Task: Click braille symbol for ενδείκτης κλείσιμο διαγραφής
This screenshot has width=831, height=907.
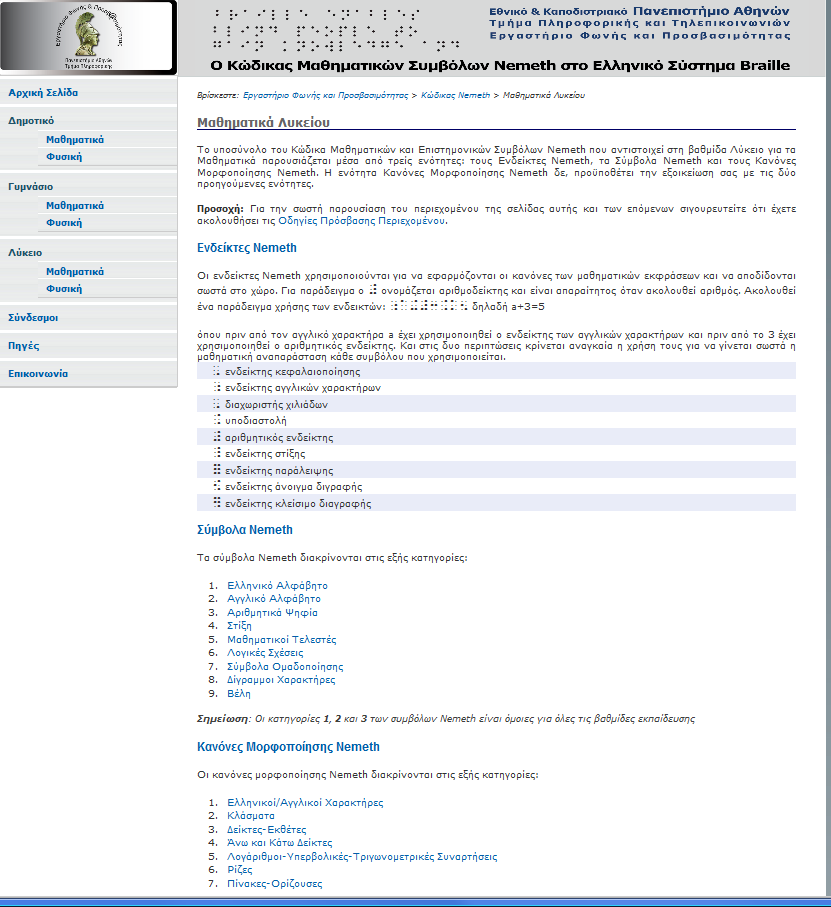Action: (216, 503)
